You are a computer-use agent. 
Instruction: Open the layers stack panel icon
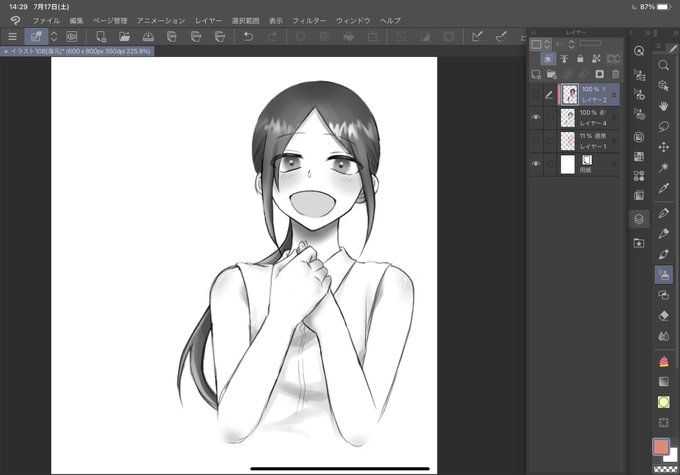(639, 219)
